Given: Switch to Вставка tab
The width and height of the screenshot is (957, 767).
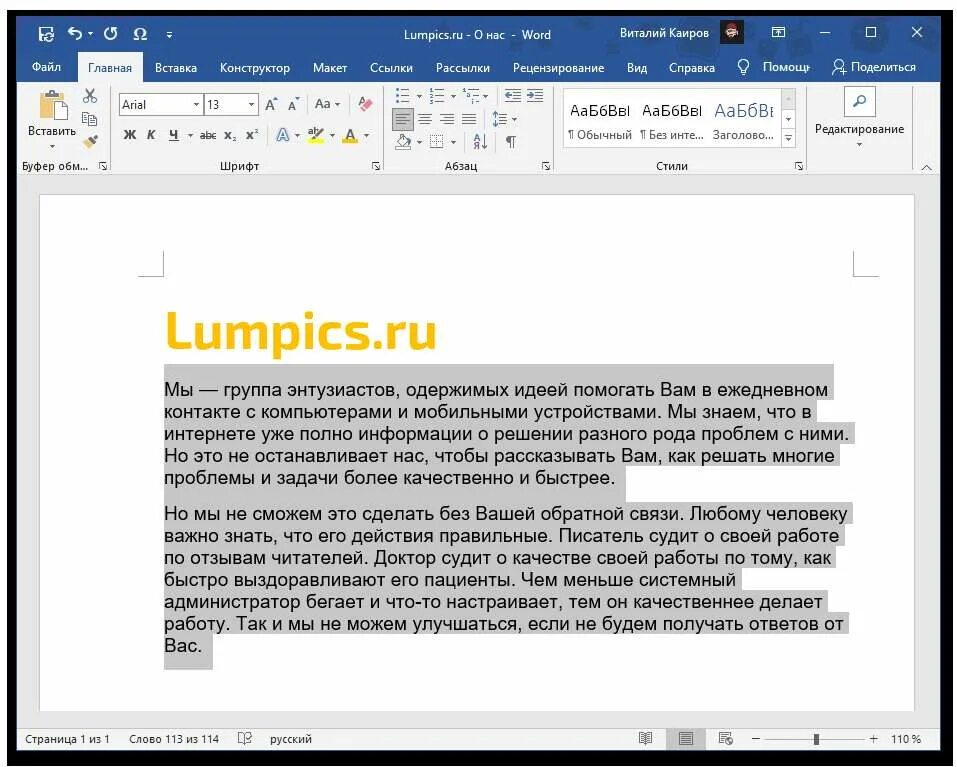Looking at the screenshot, I should pyautogui.click(x=176, y=68).
